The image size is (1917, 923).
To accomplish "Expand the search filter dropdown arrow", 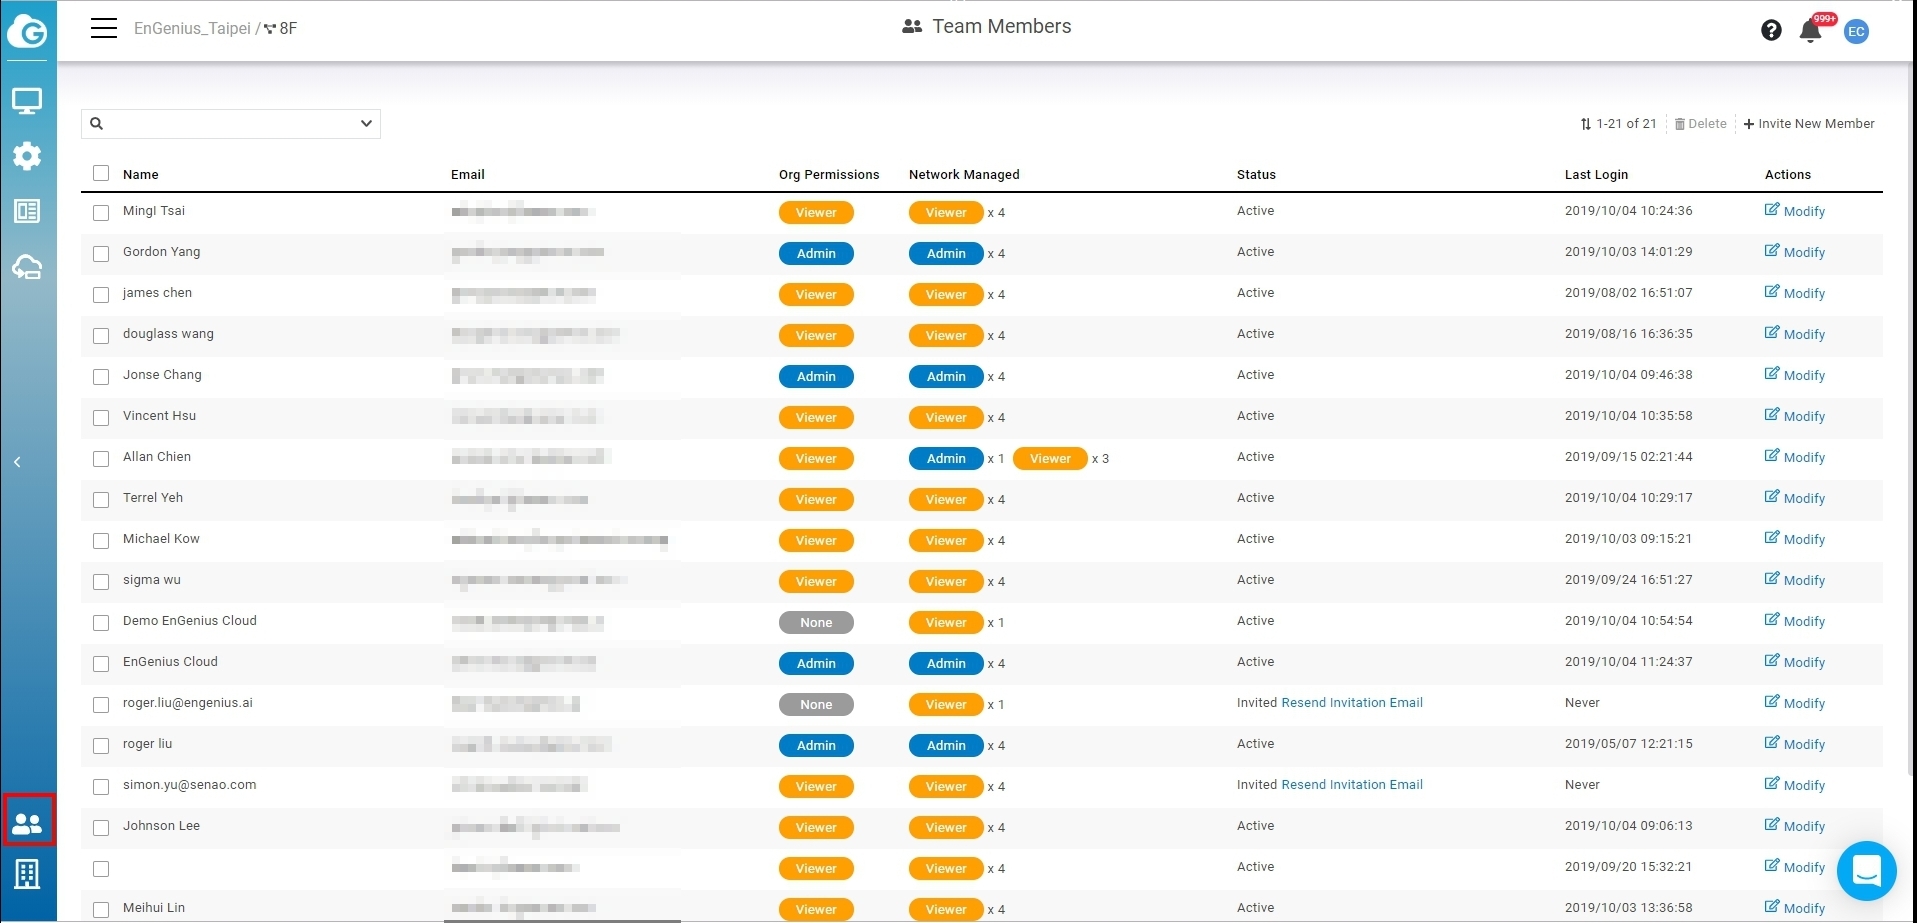I will [366, 124].
